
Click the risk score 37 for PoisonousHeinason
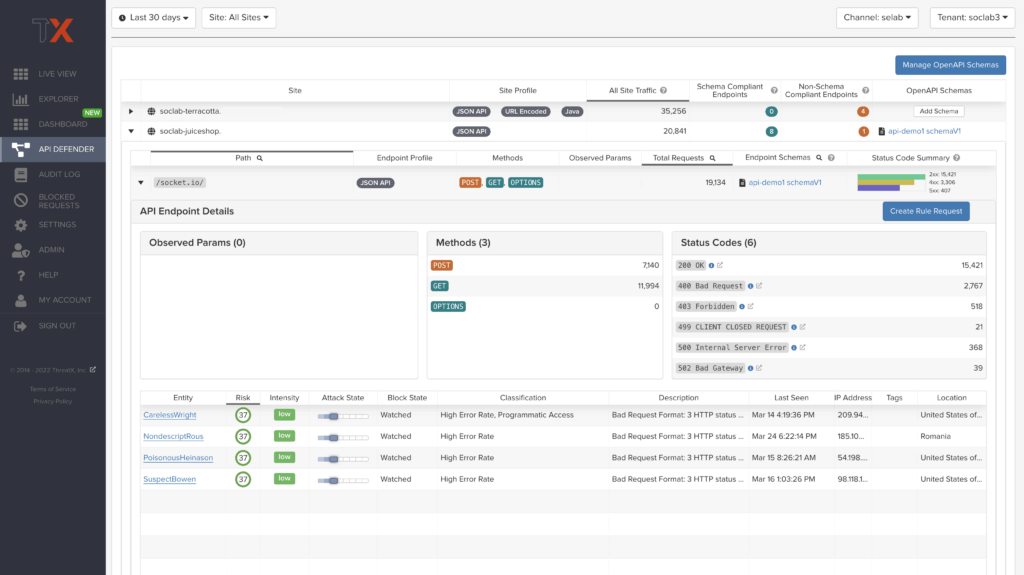coord(243,458)
